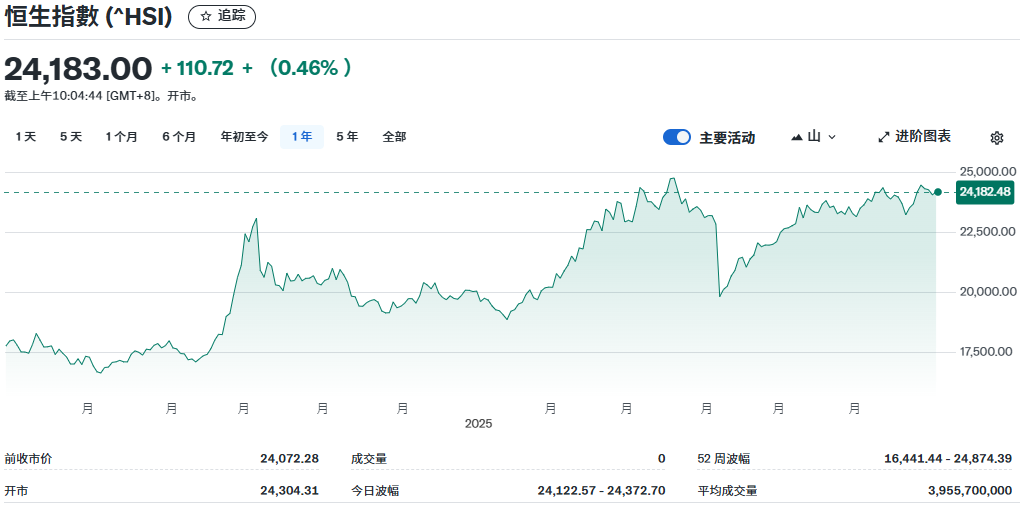Select the 1 天 range tab
The width and height of the screenshot is (1021, 505).
click(x=26, y=137)
